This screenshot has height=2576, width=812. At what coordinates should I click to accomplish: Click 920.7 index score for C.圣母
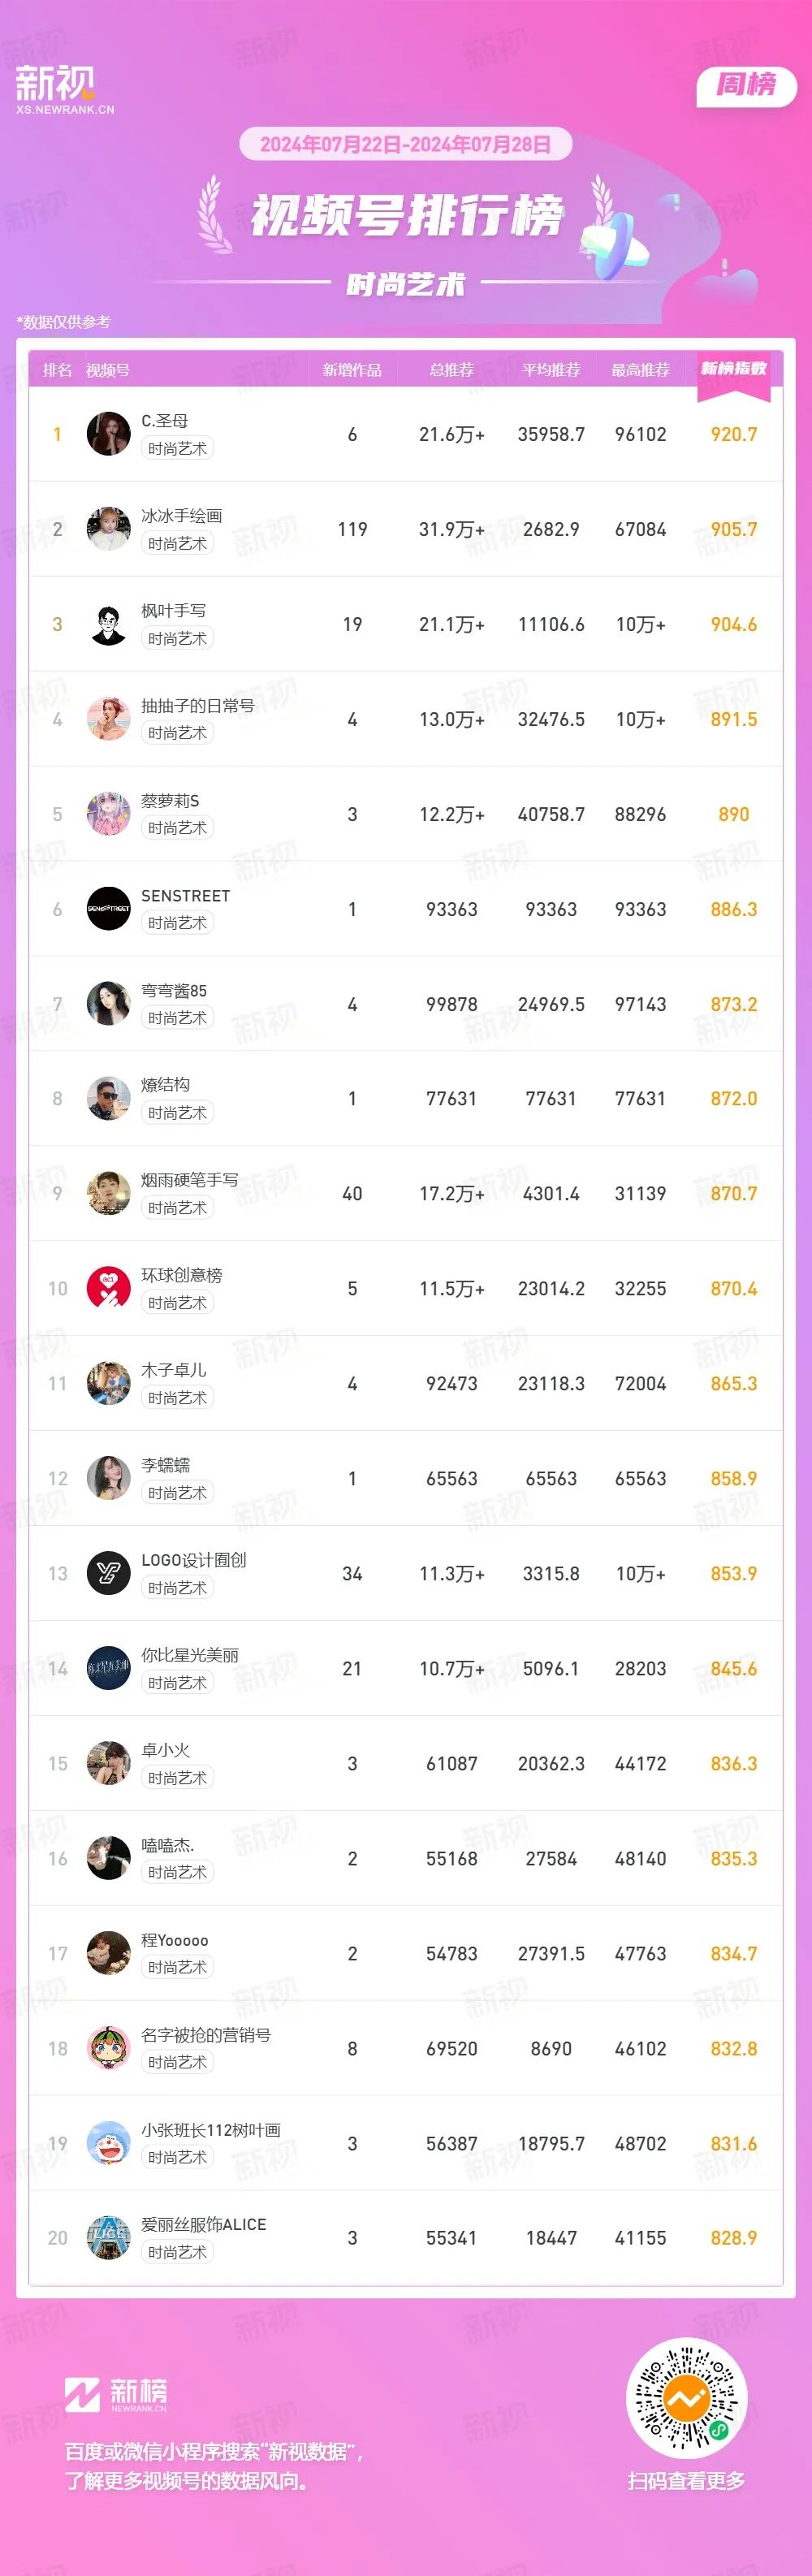coord(734,434)
